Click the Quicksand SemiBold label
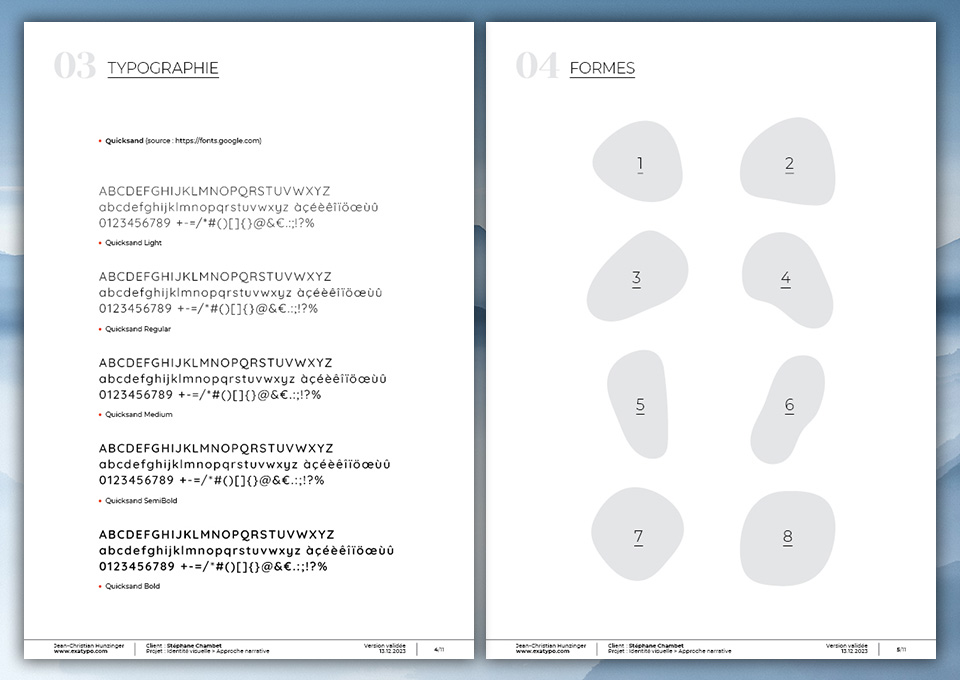960x680 pixels. click(x=141, y=501)
